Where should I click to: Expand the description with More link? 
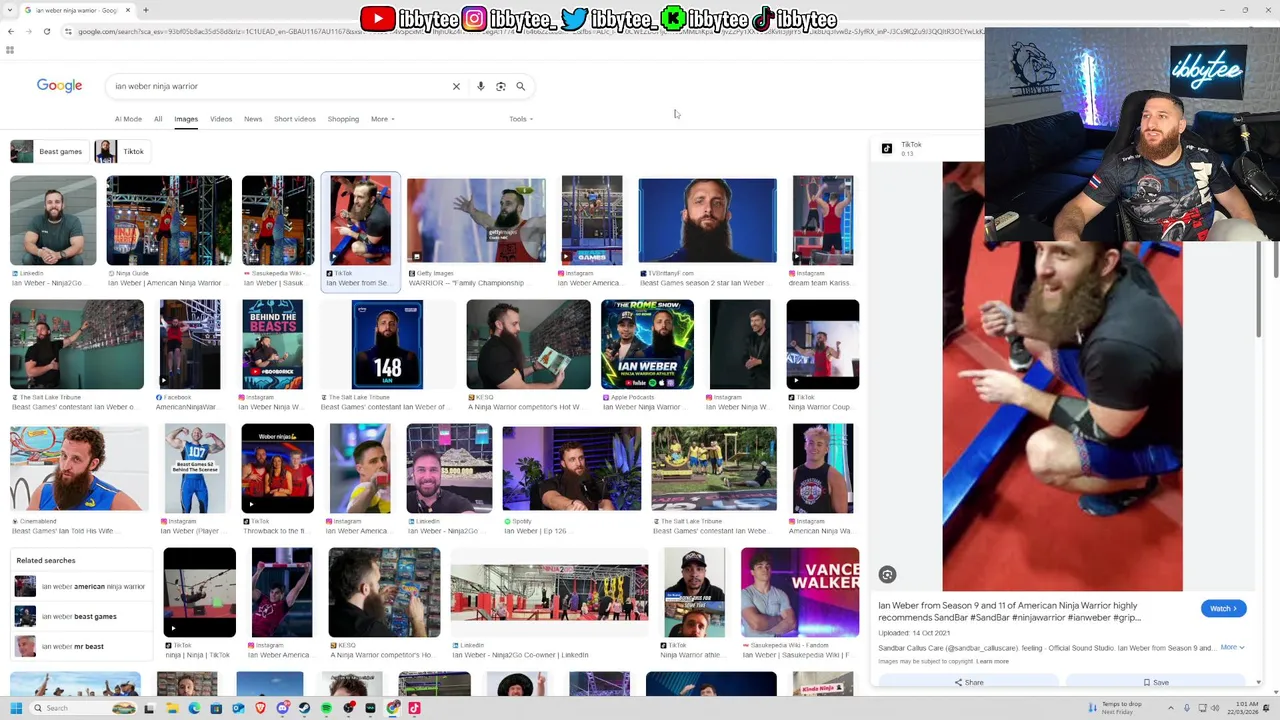(1231, 647)
